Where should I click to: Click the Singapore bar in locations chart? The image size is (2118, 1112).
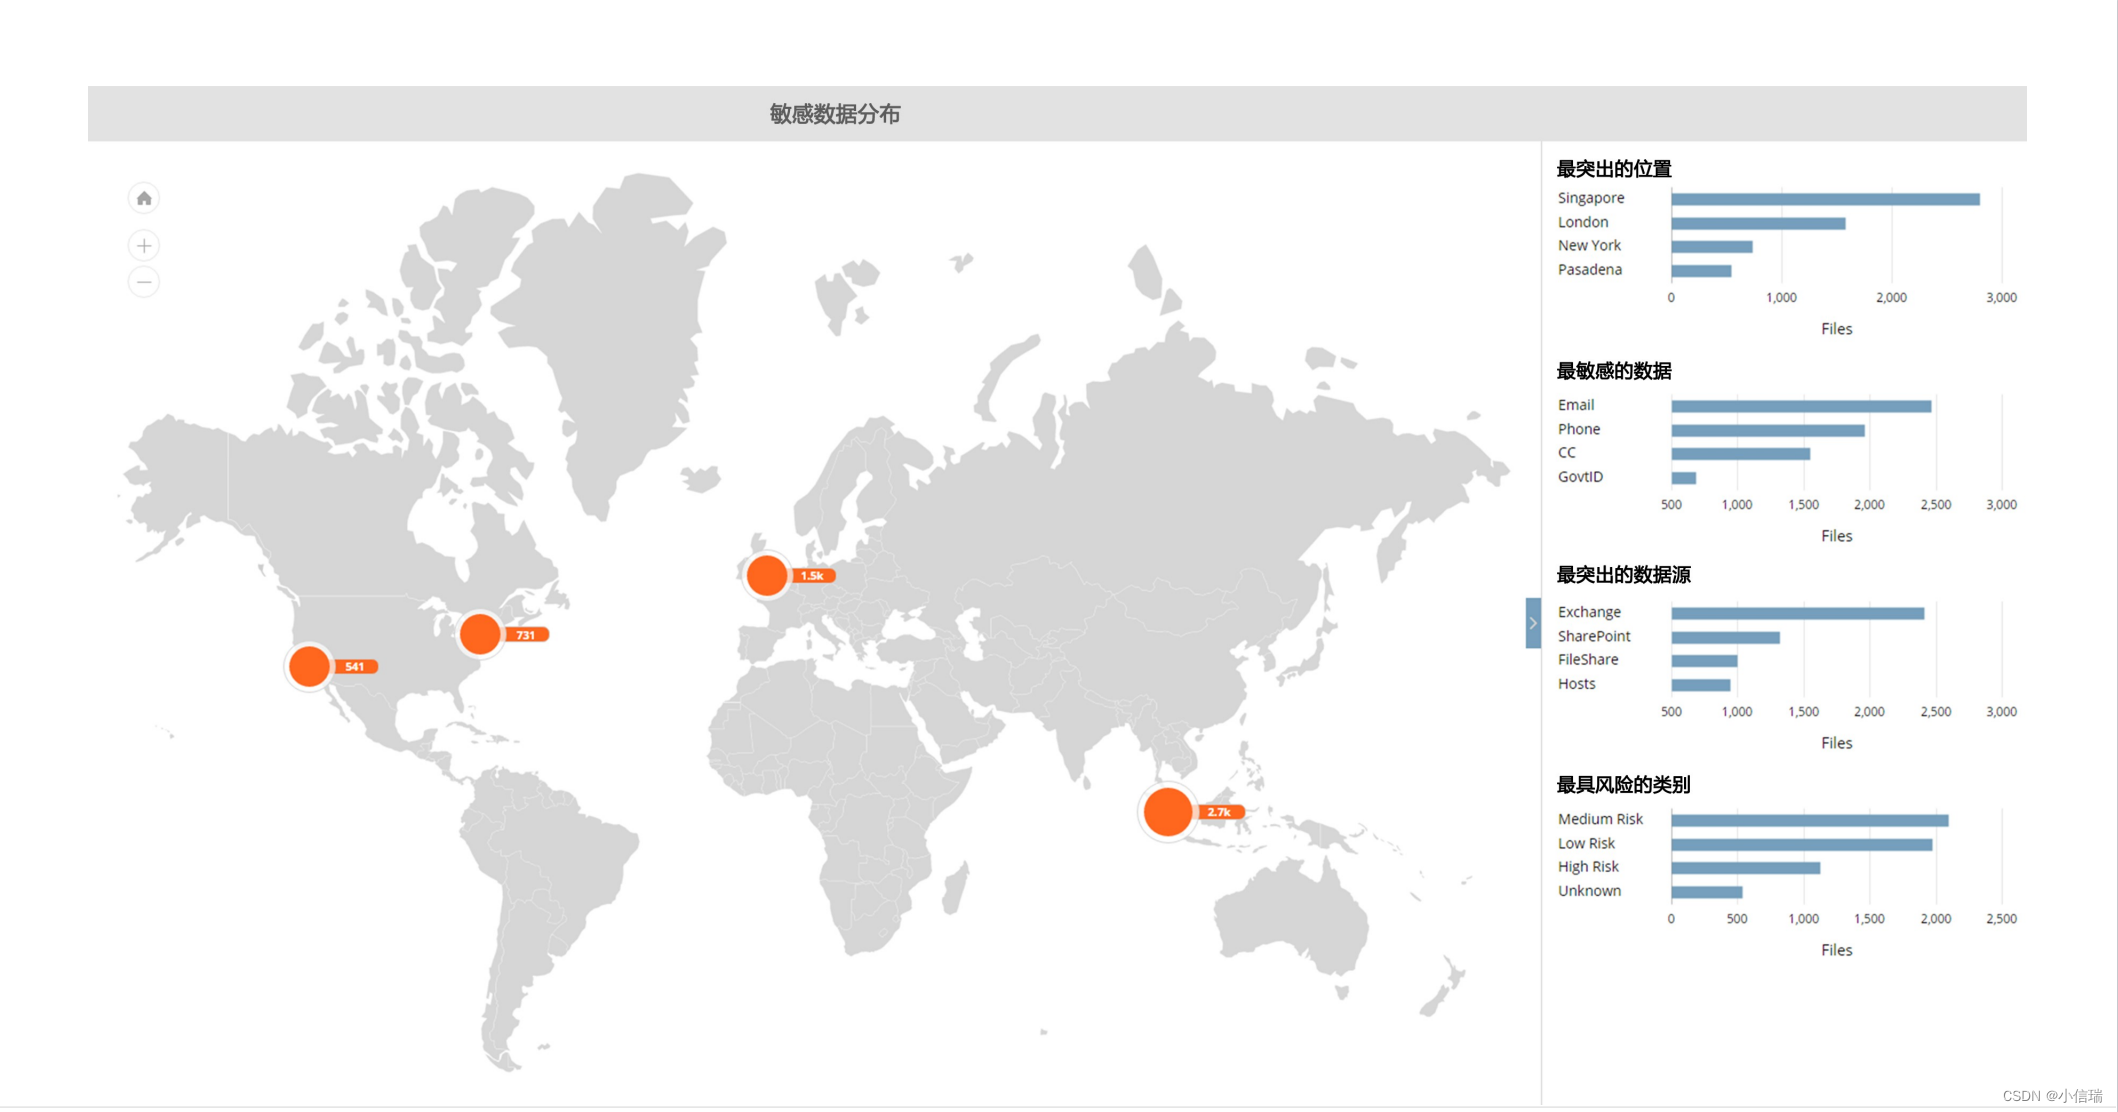pos(1825,199)
